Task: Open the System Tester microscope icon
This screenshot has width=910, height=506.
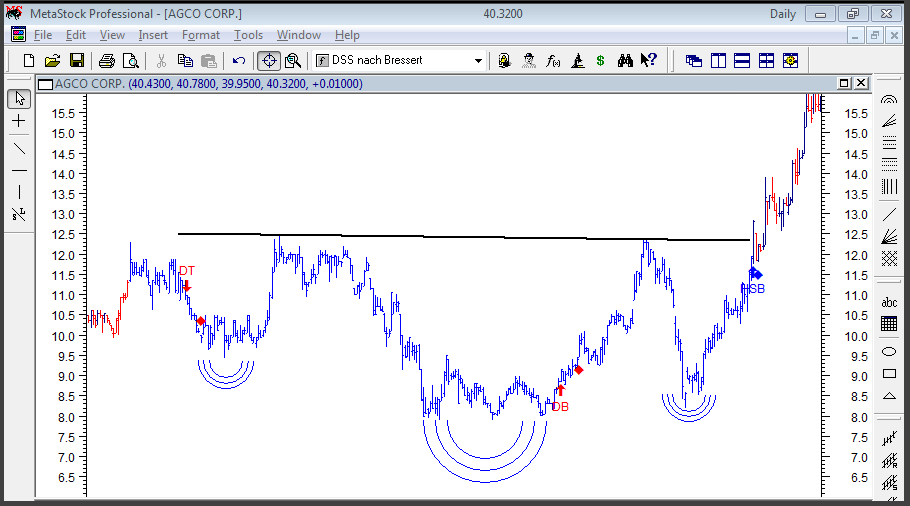Action: (577, 60)
